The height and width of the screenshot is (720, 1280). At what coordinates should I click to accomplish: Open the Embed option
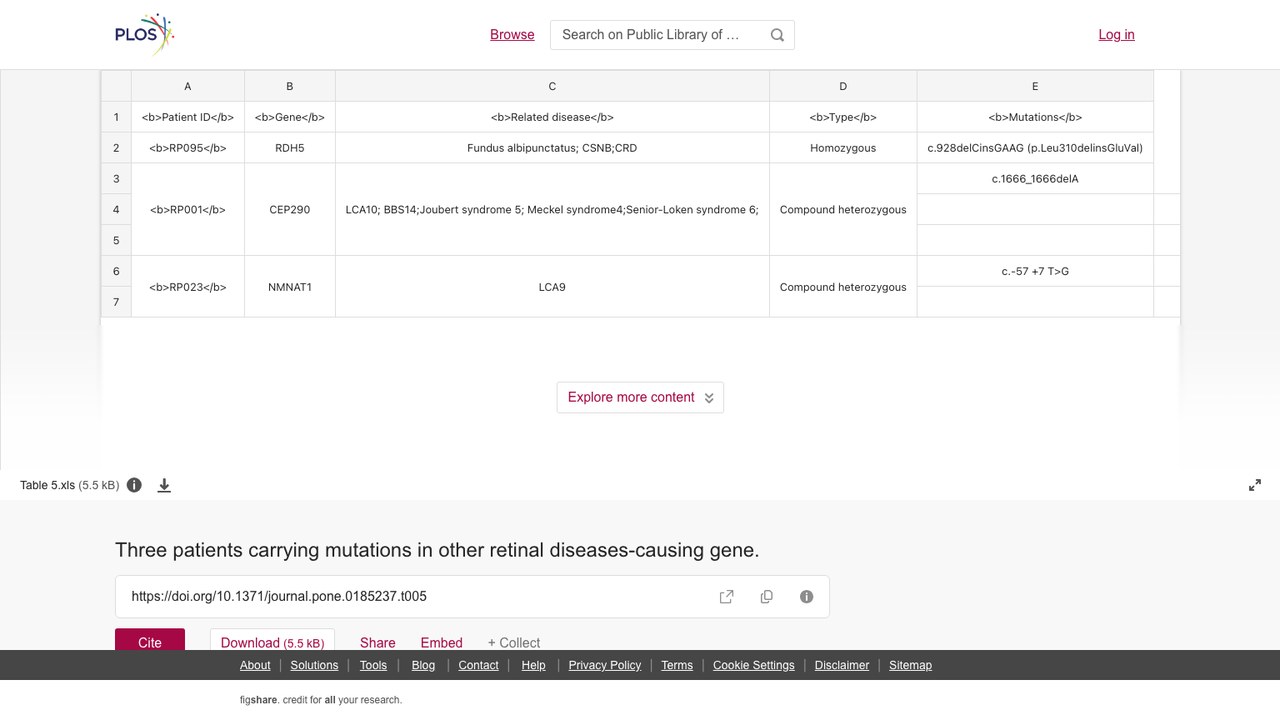pyautogui.click(x=441, y=642)
